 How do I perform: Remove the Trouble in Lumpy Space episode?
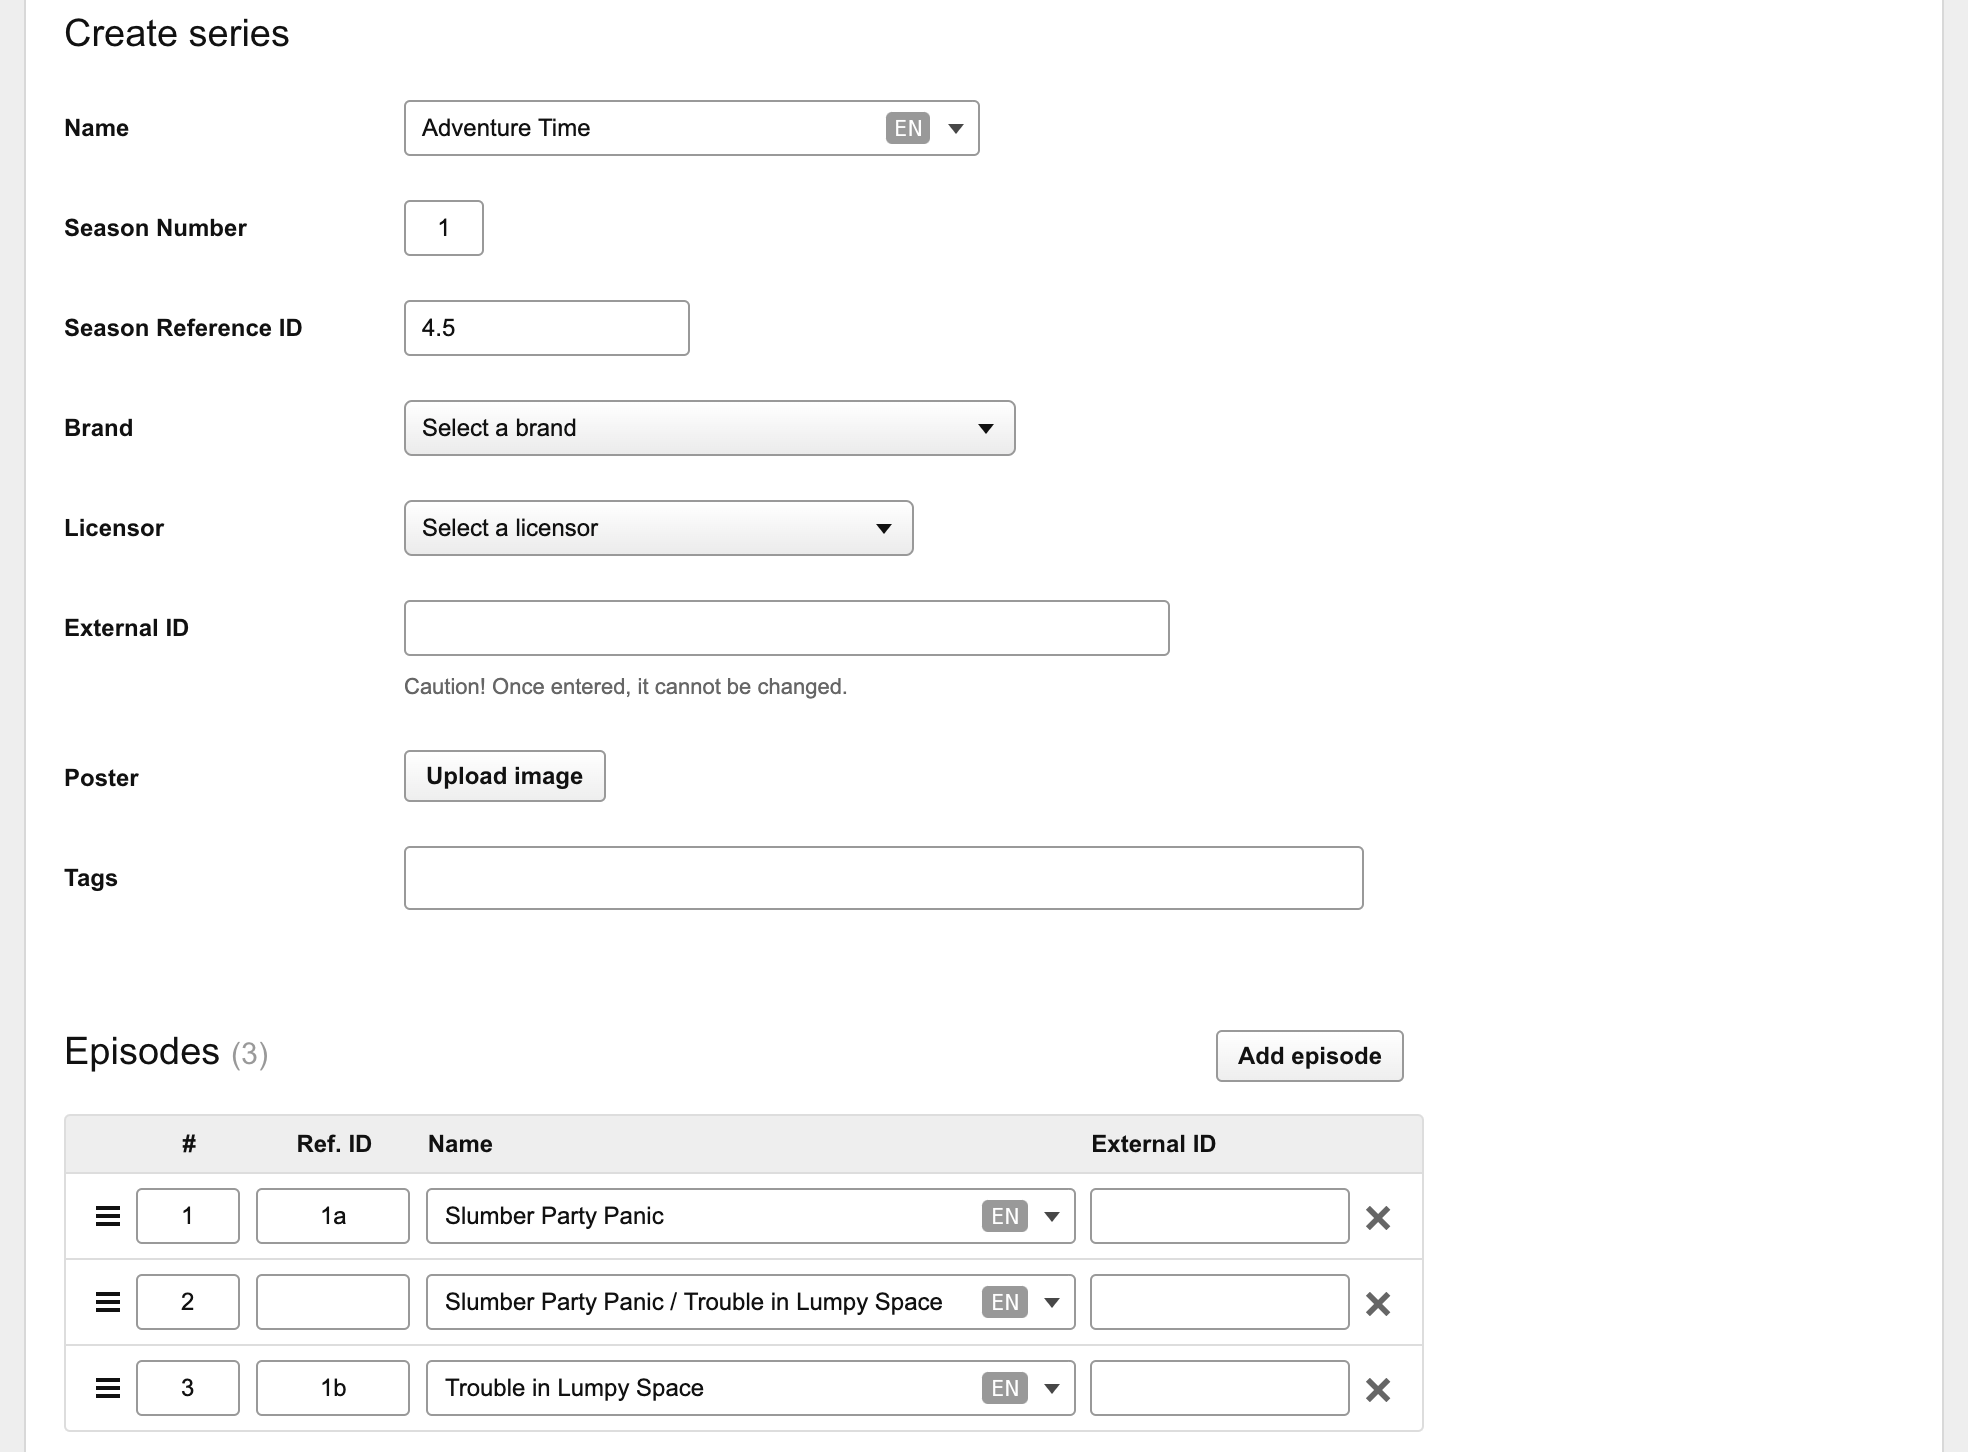coord(1378,1389)
